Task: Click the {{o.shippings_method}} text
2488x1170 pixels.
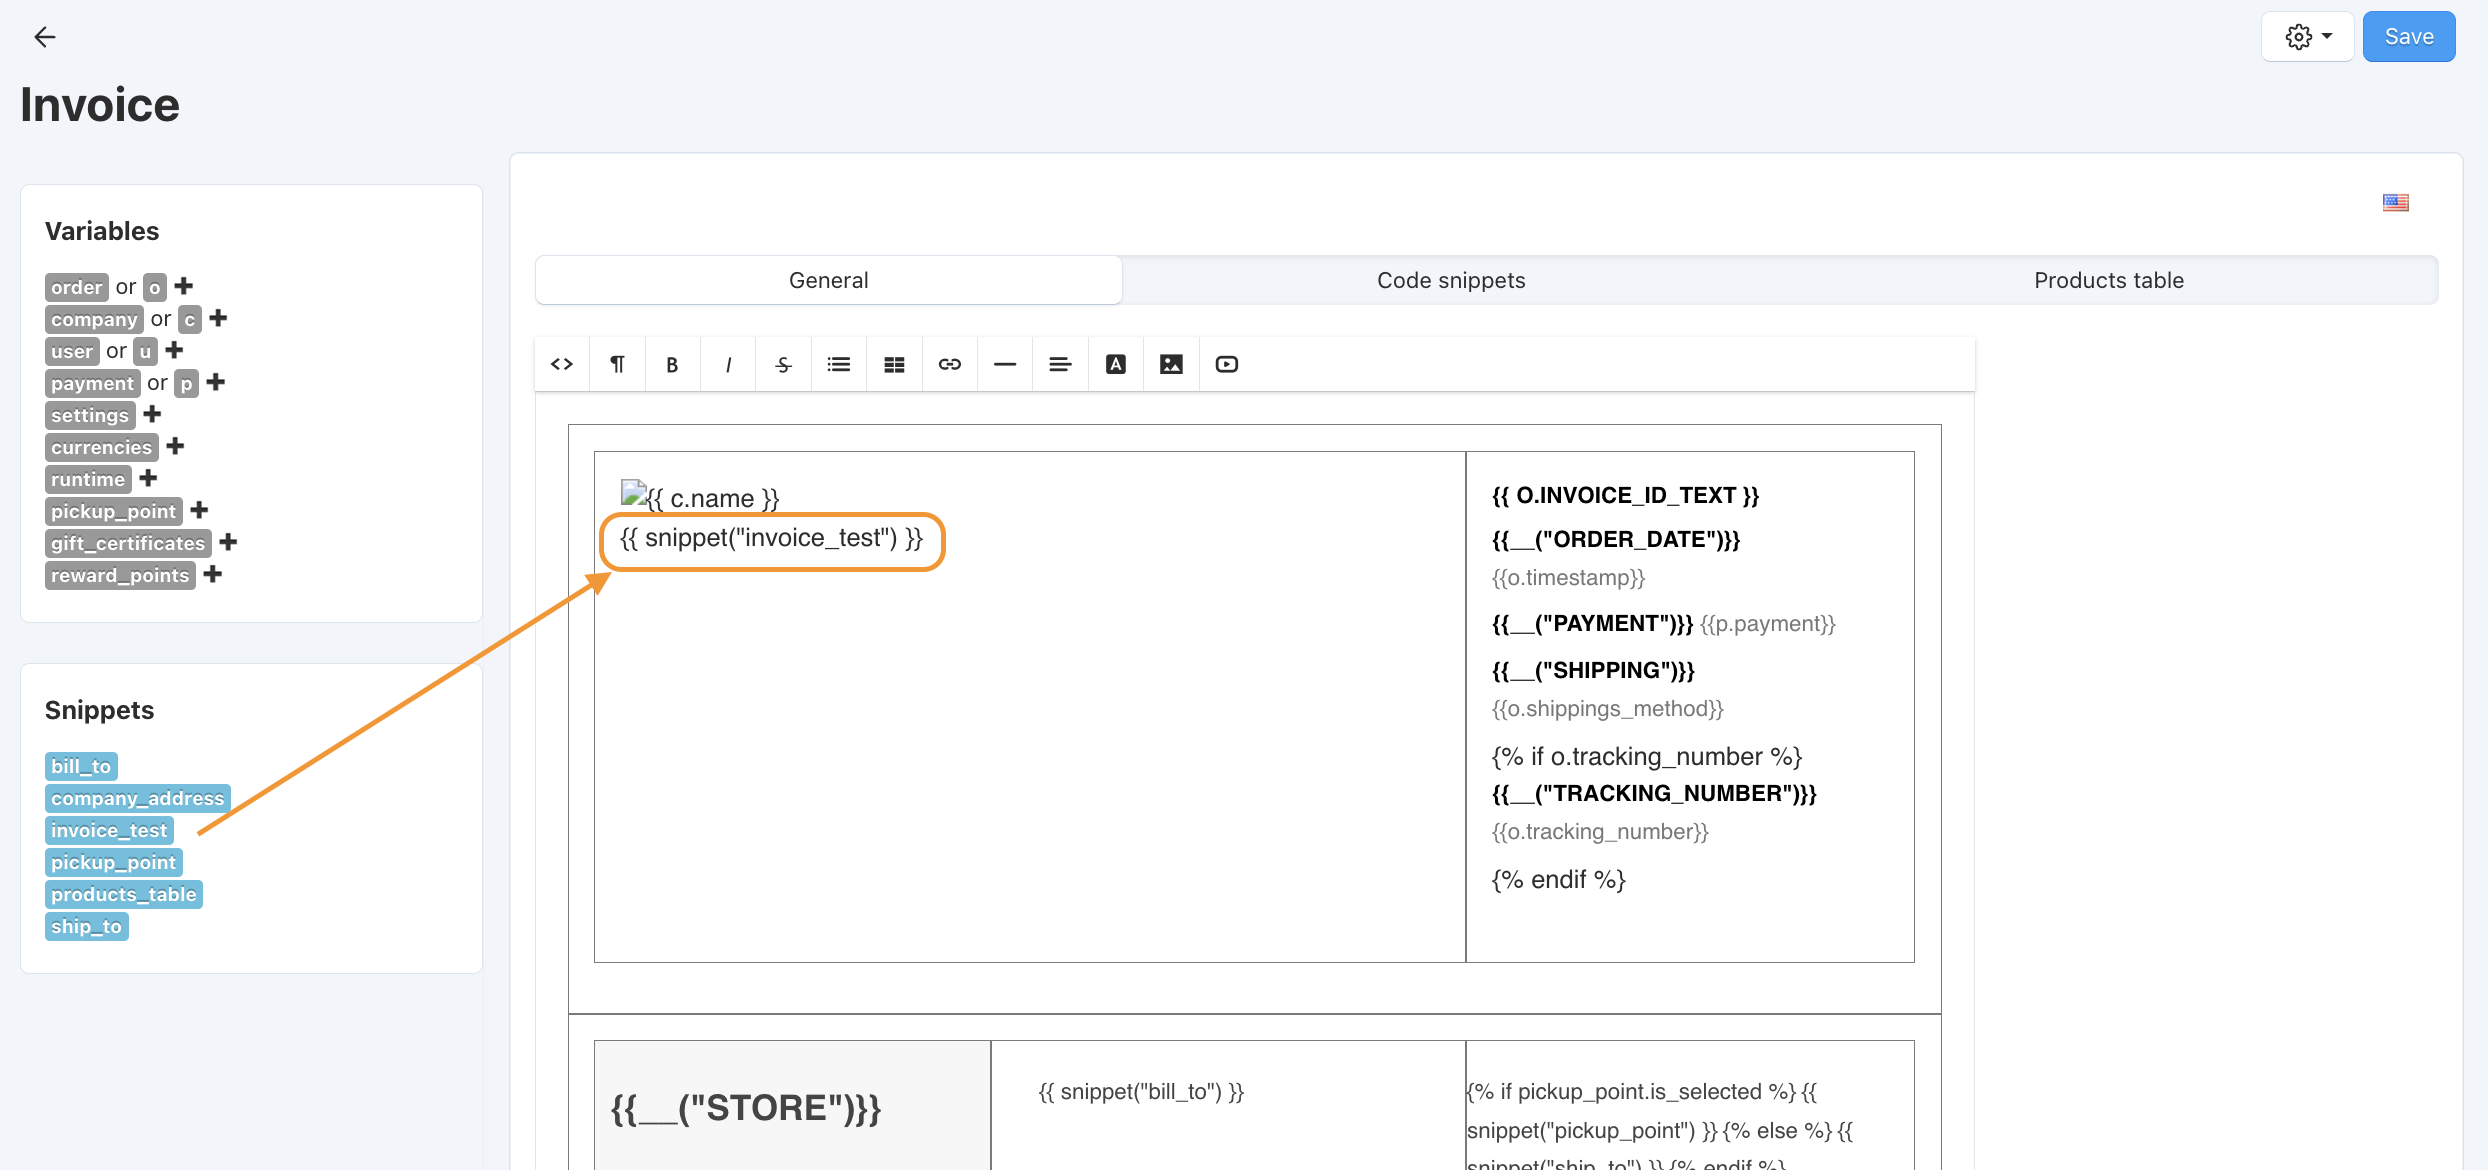Action: click(x=1608, y=709)
